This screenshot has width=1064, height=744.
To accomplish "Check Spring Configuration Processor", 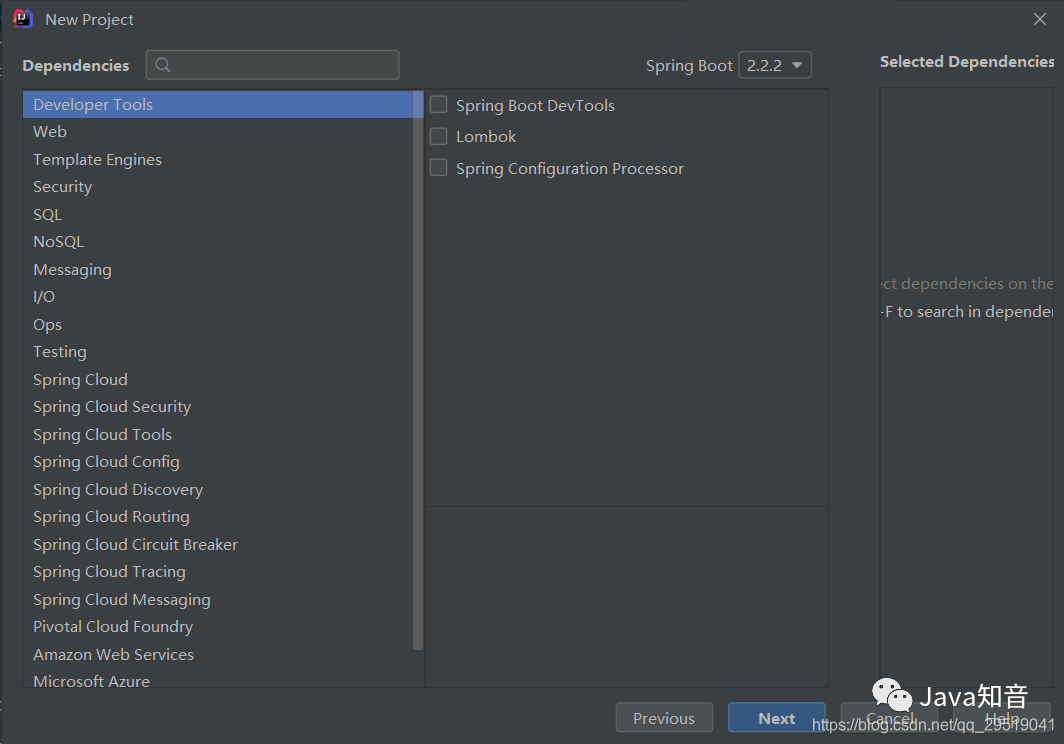I will tap(439, 168).
